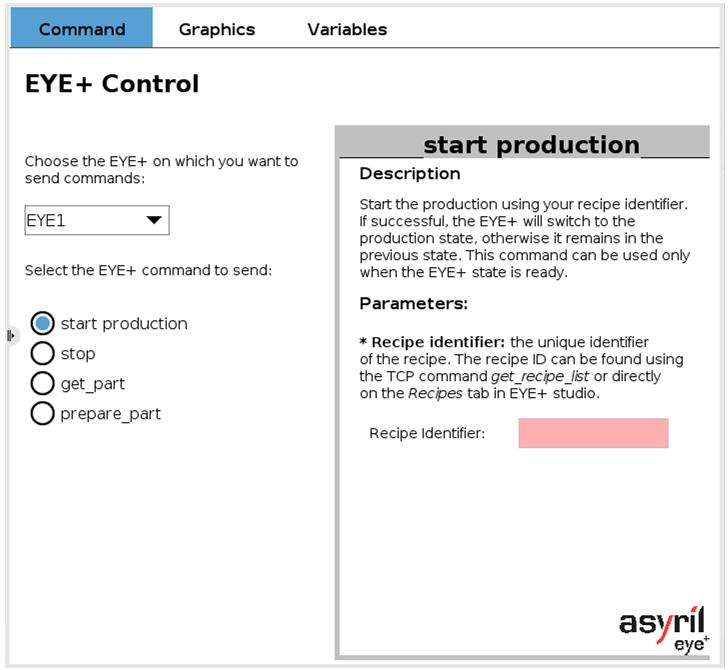Click the Description heading in the panel
The image size is (728, 670).
coord(410,173)
